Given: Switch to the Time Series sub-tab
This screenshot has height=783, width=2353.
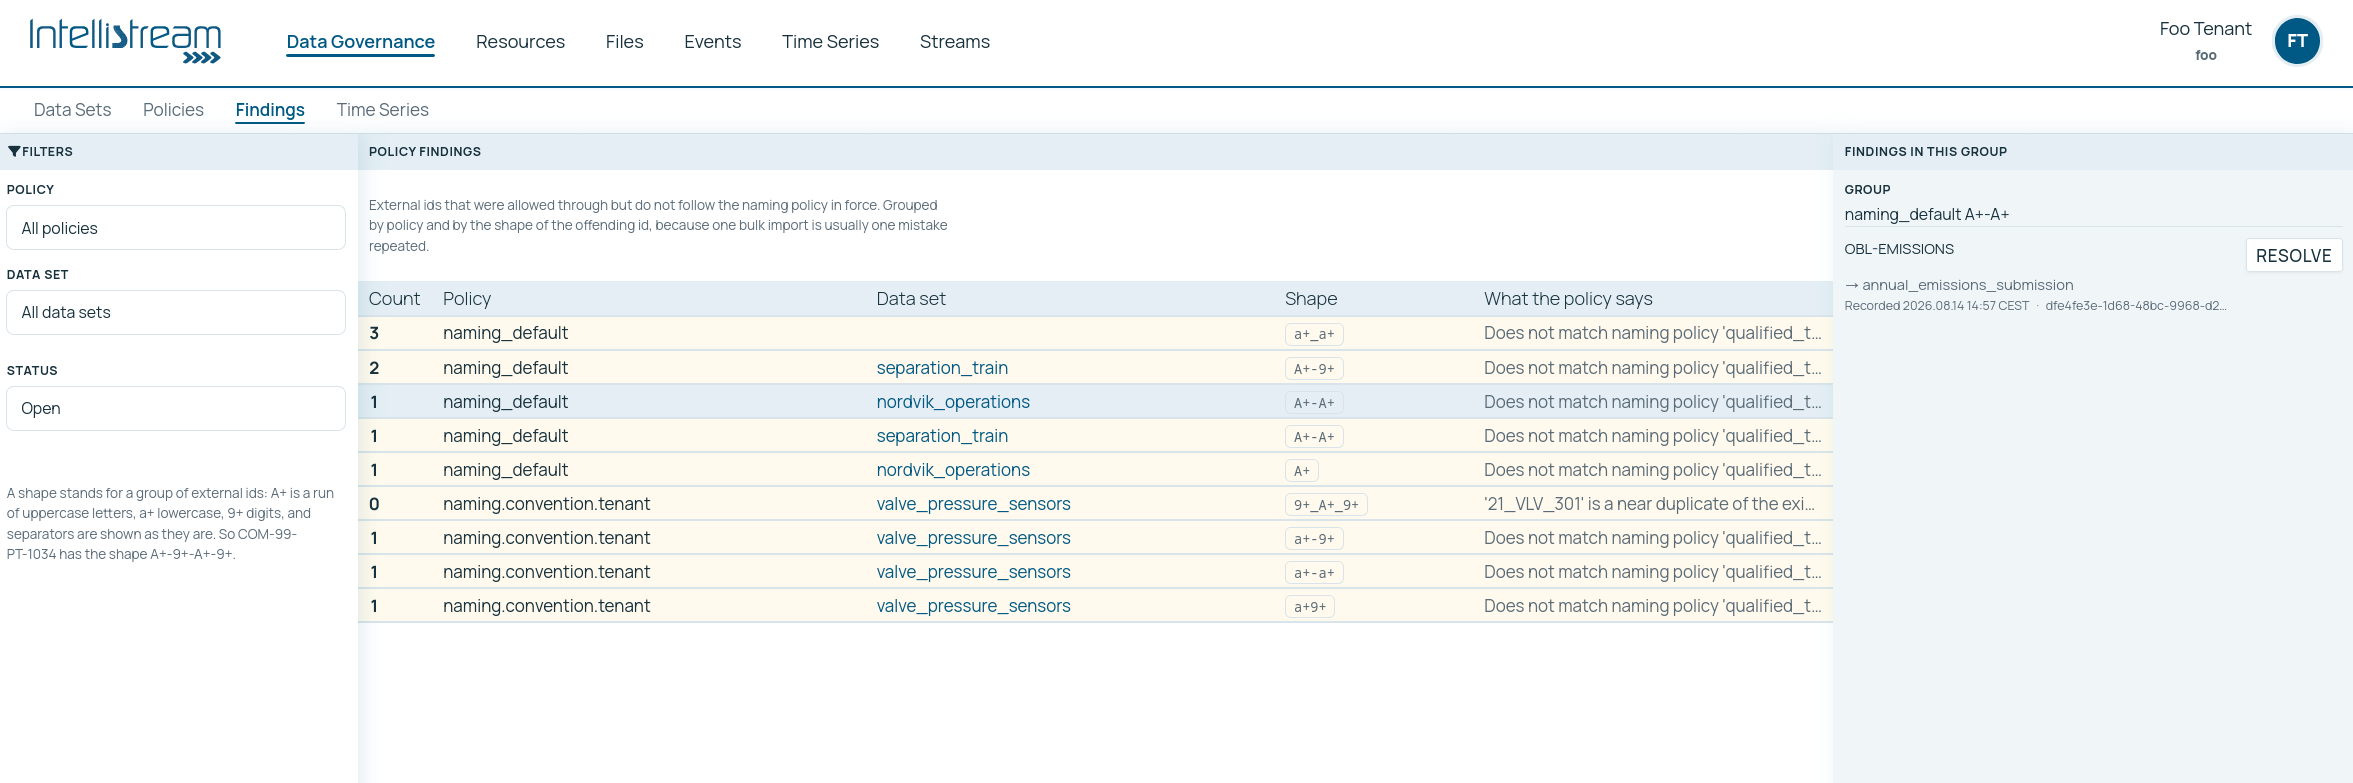Looking at the screenshot, I should [382, 110].
